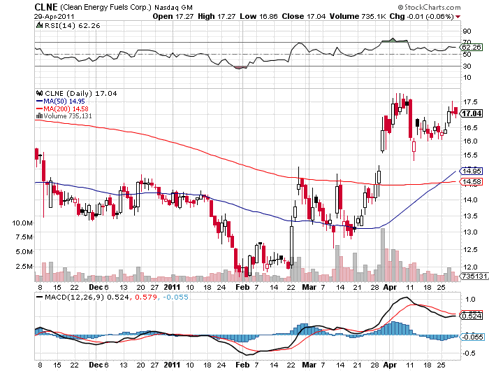Click the 12.0 price axis label
Screen dimensions: 489x371
pyautogui.click(x=470, y=267)
